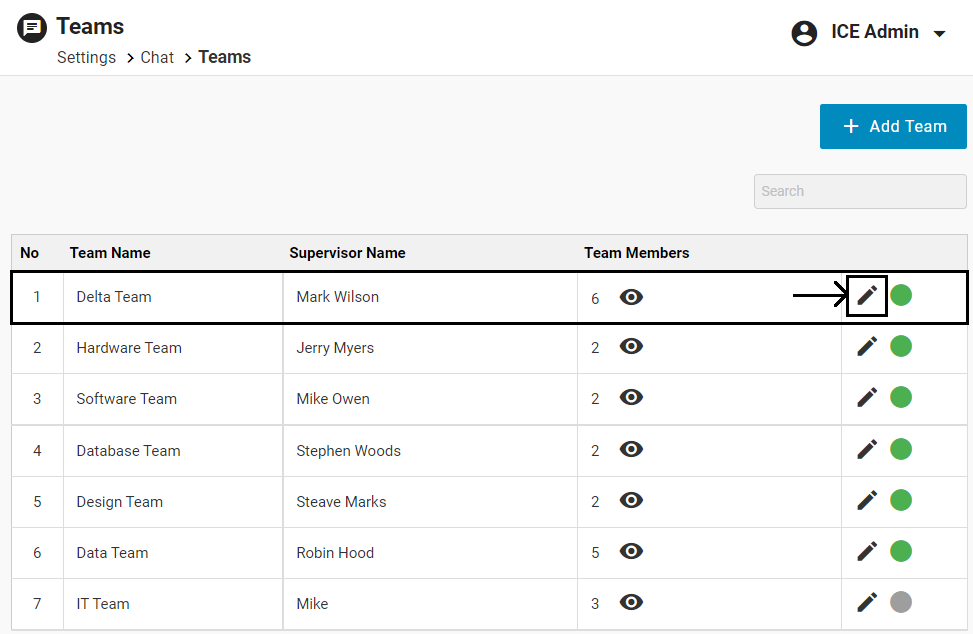Navigate to Chat in the breadcrumb
Viewport: 973px width, 634px height.
(157, 57)
